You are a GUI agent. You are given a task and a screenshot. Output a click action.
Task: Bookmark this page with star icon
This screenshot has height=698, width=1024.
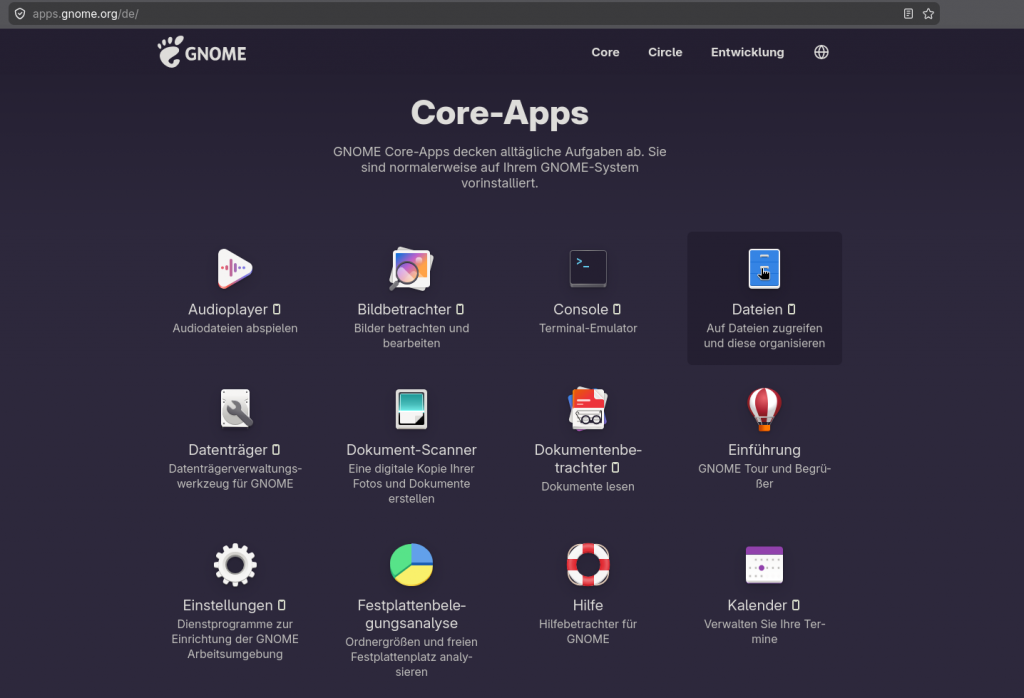[x=928, y=14]
